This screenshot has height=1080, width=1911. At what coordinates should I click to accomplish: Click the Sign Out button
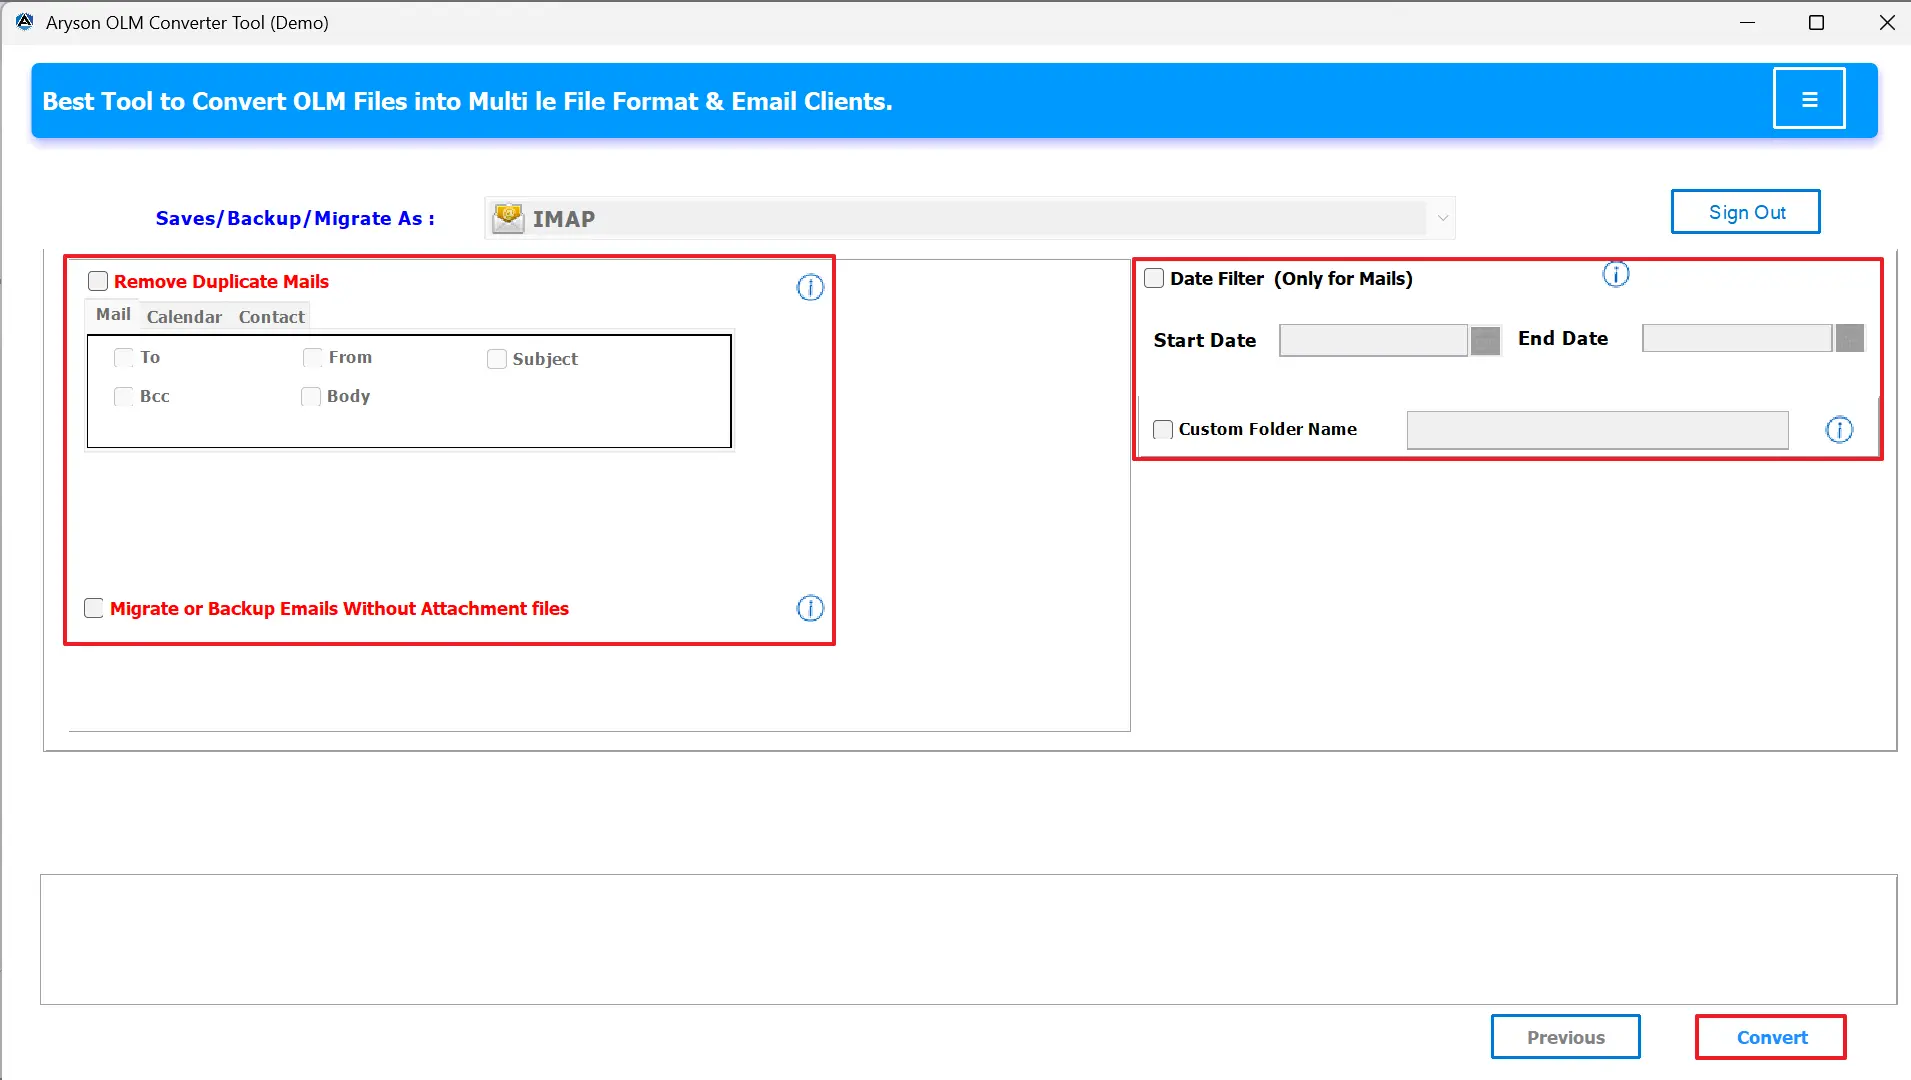click(1746, 211)
